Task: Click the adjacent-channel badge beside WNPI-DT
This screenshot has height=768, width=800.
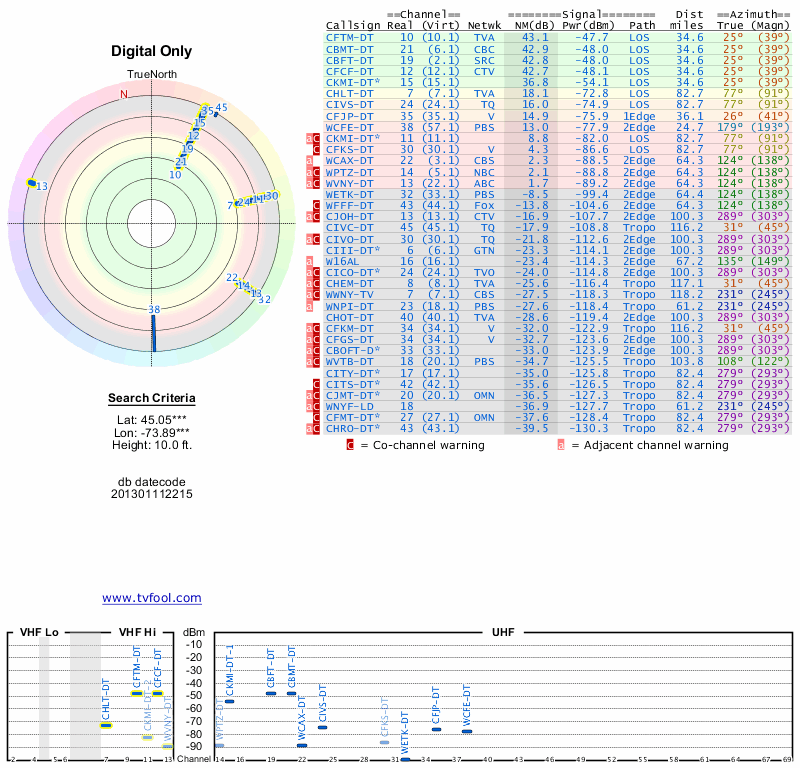Action: 309,306
